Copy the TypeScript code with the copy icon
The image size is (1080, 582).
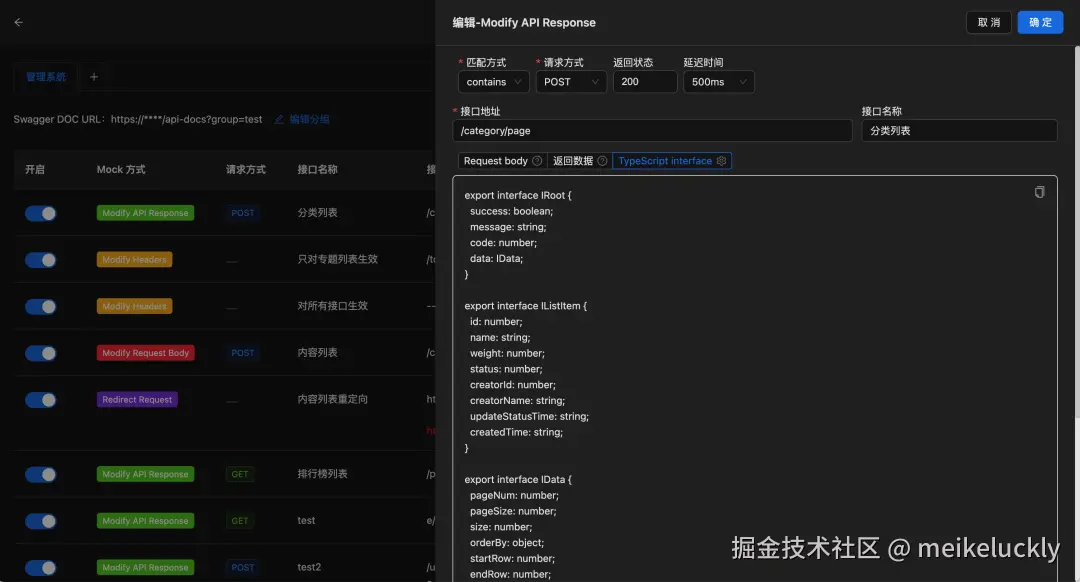pyautogui.click(x=1039, y=191)
